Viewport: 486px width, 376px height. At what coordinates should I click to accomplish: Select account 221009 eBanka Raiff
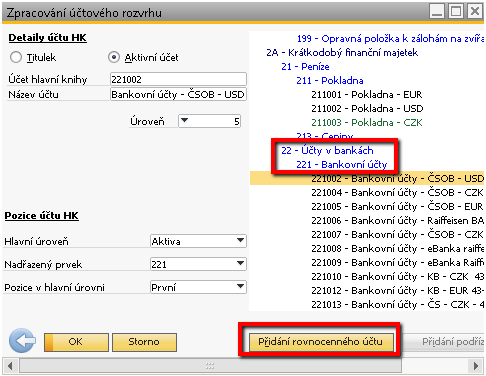pyautogui.click(x=397, y=263)
